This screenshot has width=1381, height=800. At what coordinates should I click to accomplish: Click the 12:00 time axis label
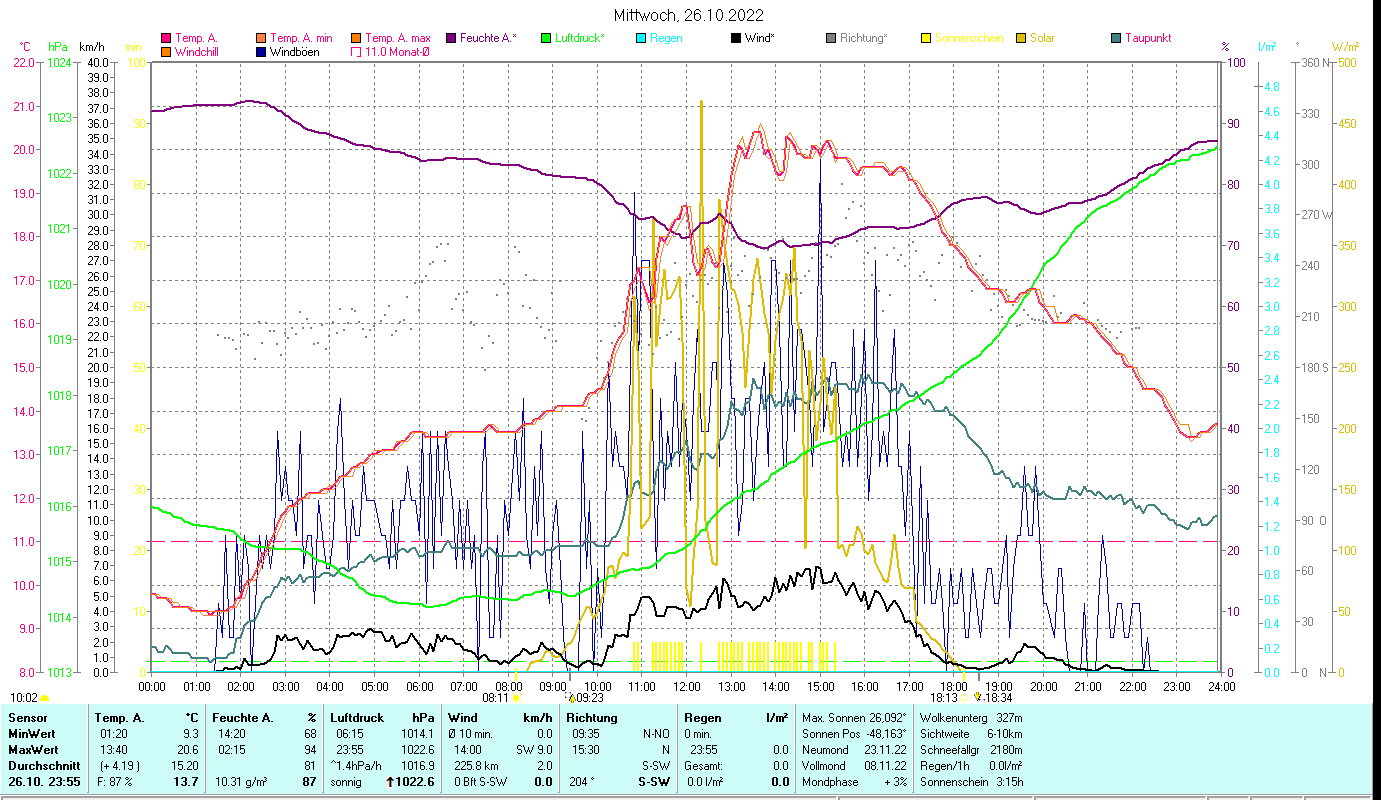(687, 686)
